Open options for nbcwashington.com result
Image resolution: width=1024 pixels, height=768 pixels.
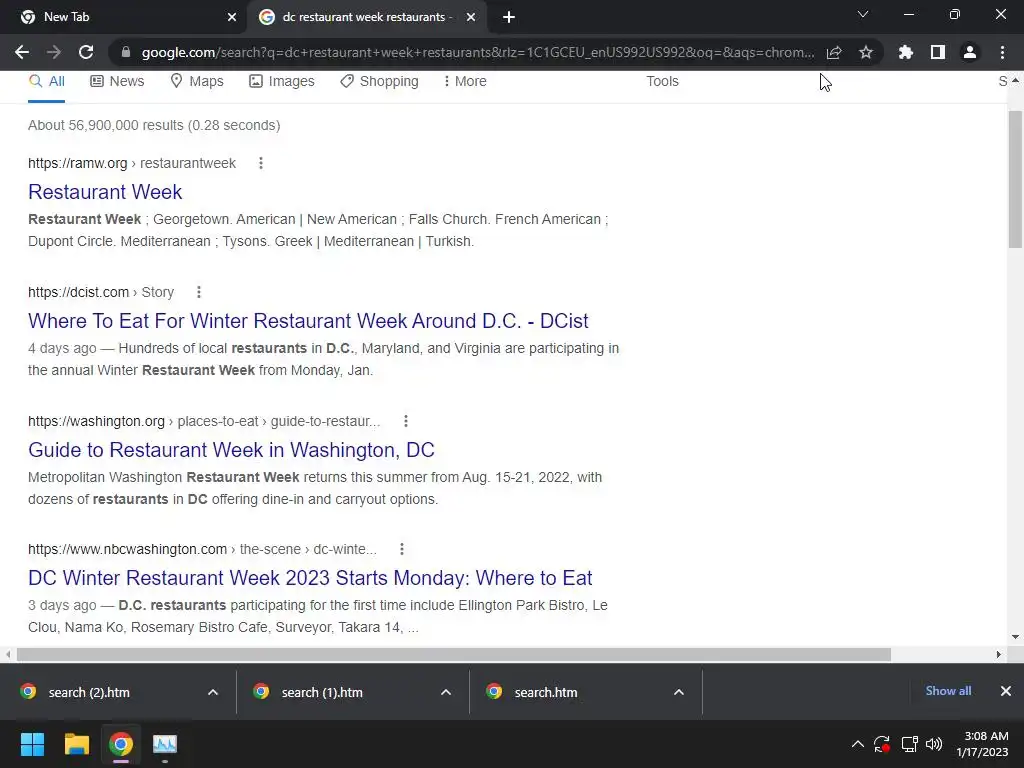tap(402, 549)
